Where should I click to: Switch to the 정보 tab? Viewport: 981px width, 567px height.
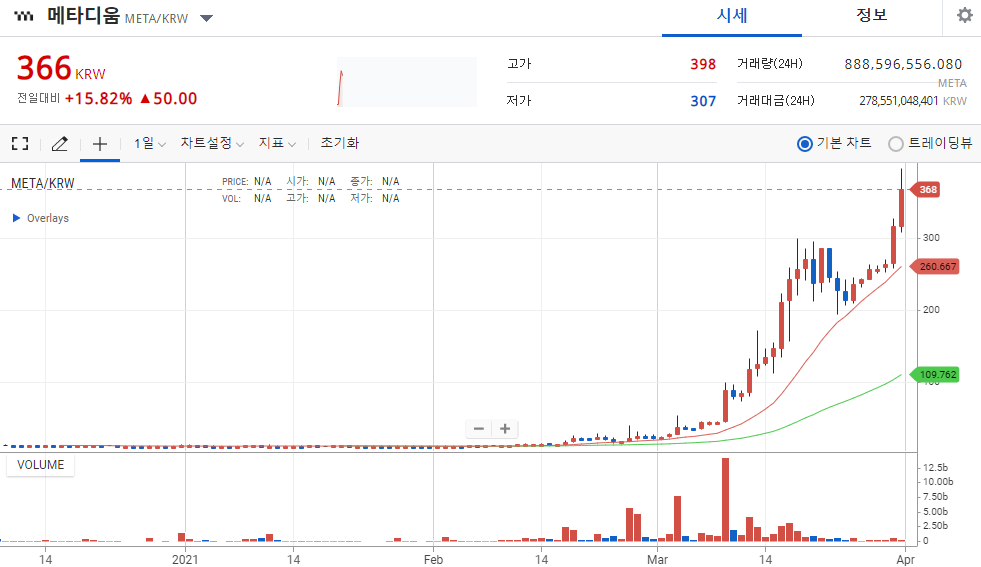click(872, 16)
